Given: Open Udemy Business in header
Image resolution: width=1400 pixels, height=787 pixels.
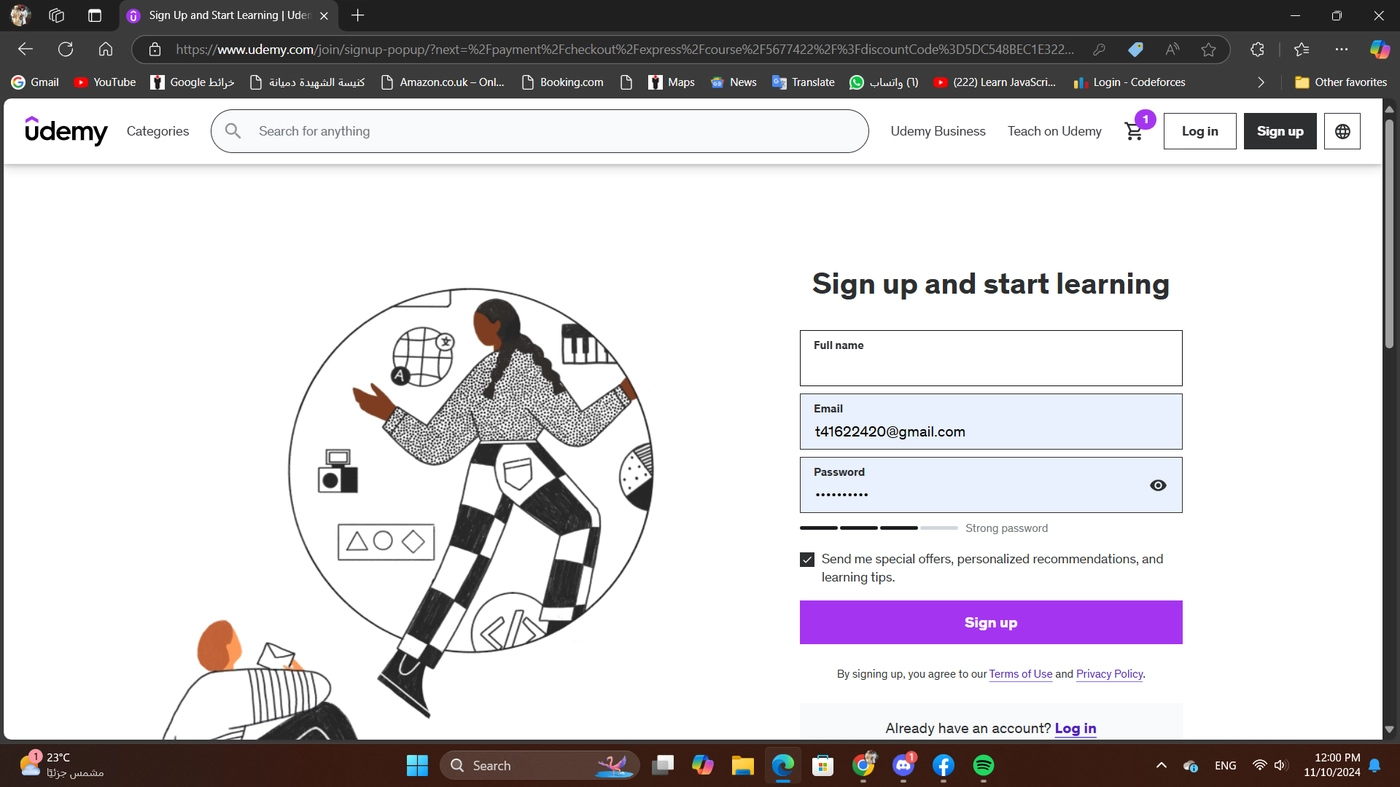Looking at the screenshot, I should (938, 131).
